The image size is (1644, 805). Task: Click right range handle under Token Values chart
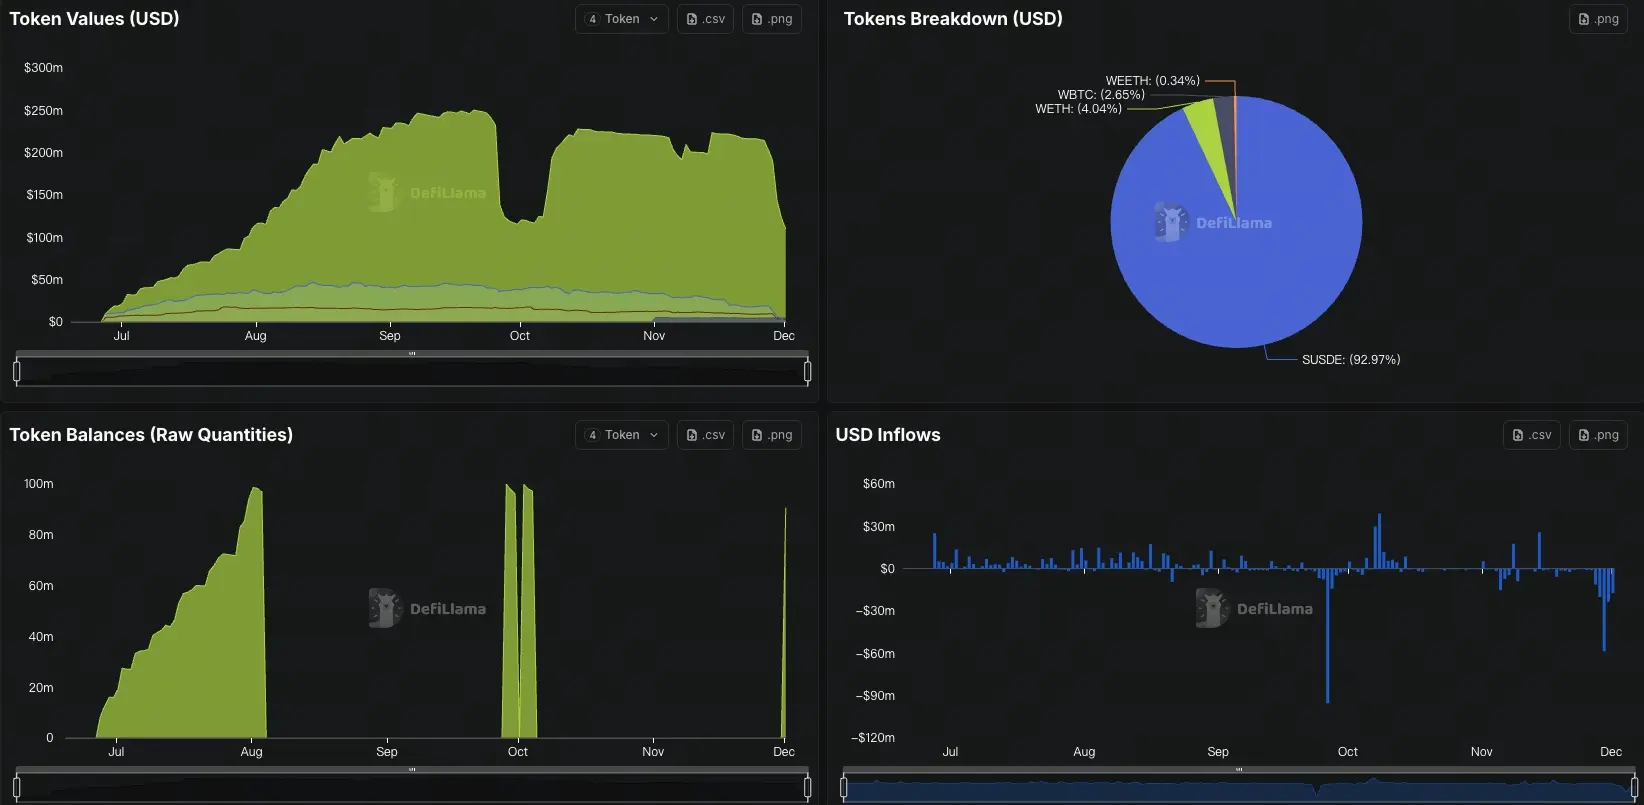(x=807, y=372)
